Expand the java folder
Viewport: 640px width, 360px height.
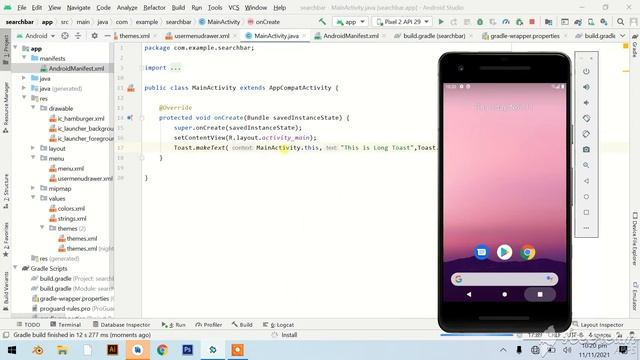24,78
